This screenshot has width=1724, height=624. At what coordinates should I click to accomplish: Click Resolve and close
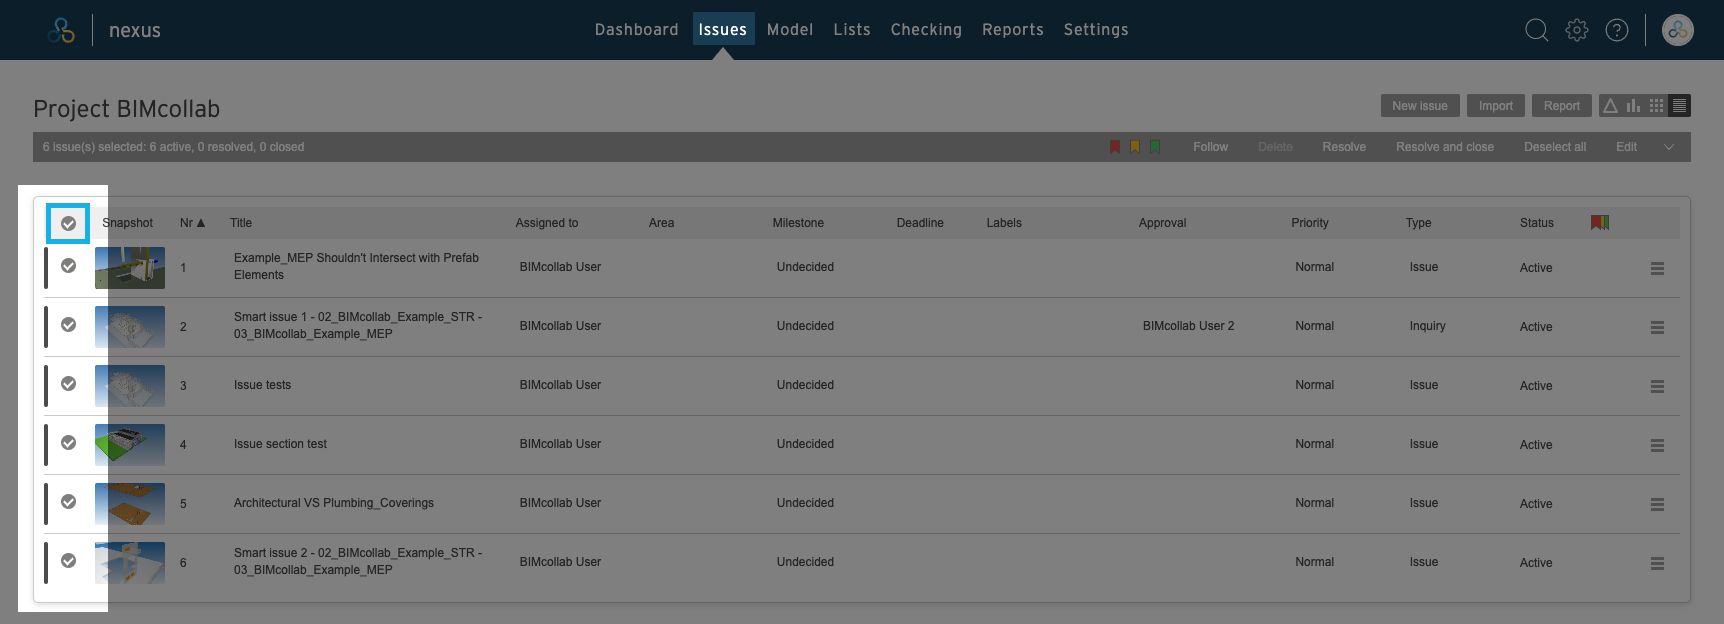[x=1445, y=147]
